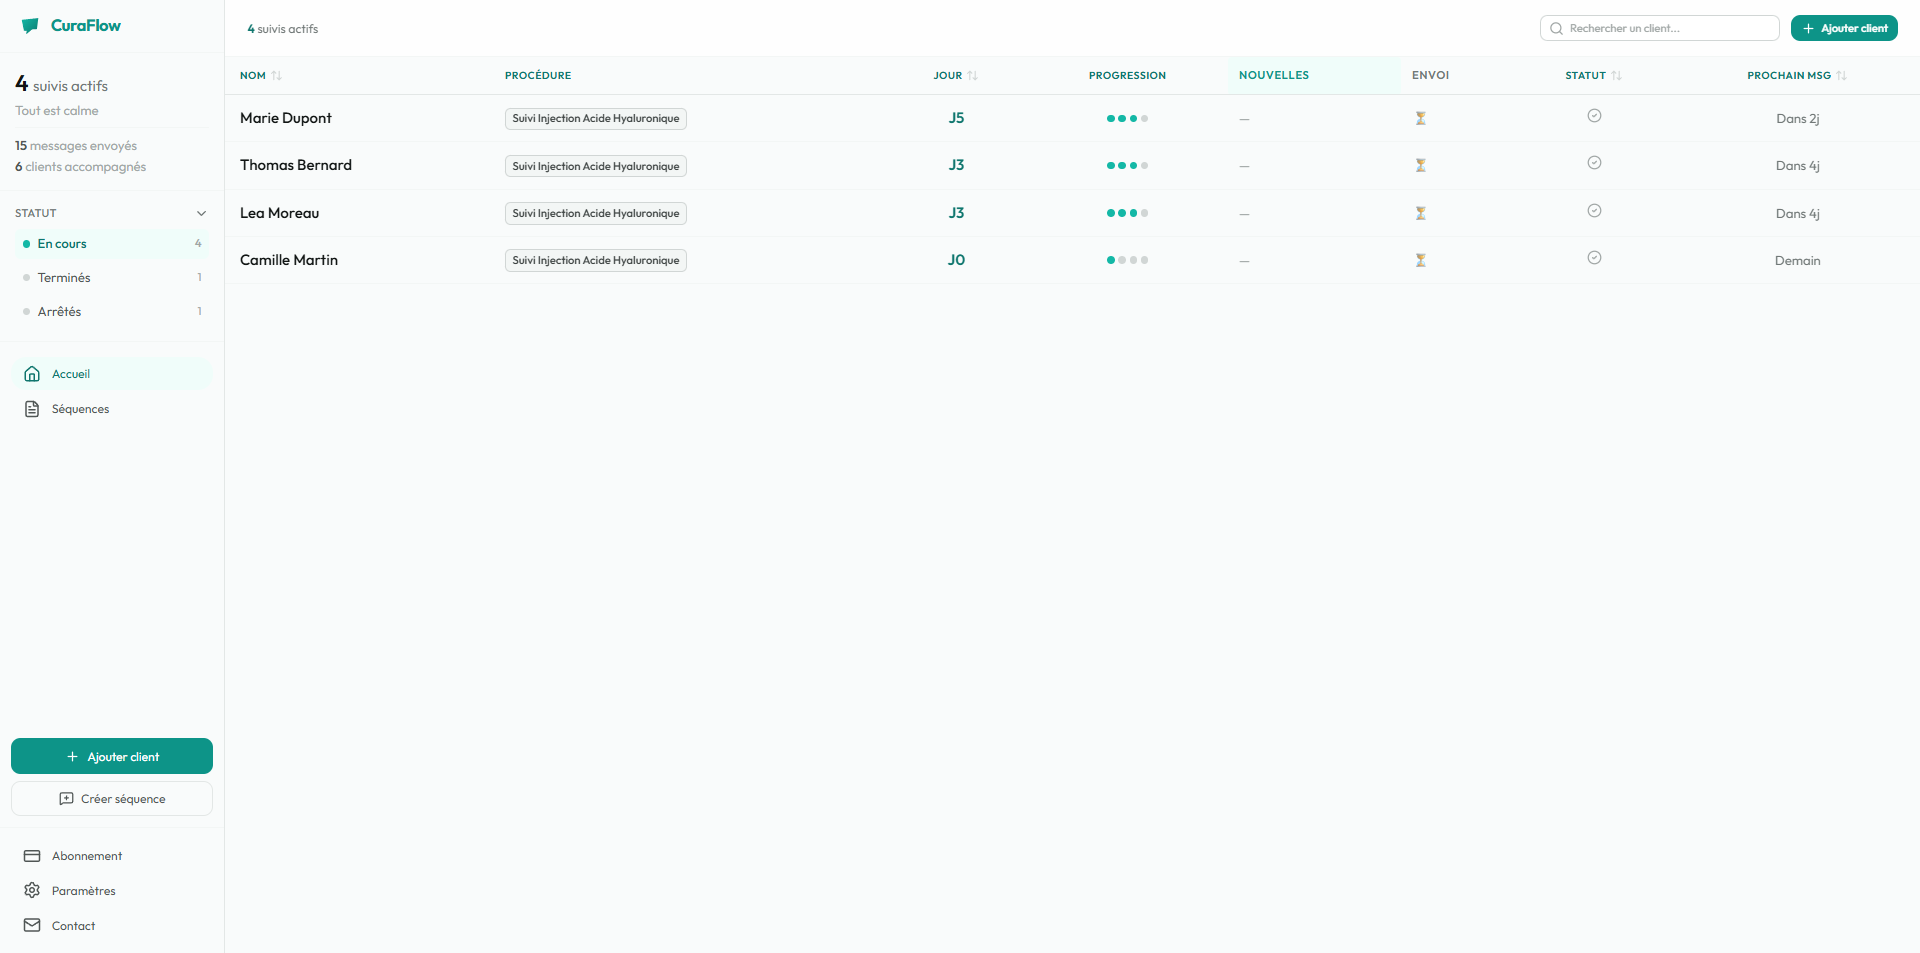The height and width of the screenshot is (953, 1920).
Task: Collapse the STATUT section chevron
Action: tap(202, 213)
